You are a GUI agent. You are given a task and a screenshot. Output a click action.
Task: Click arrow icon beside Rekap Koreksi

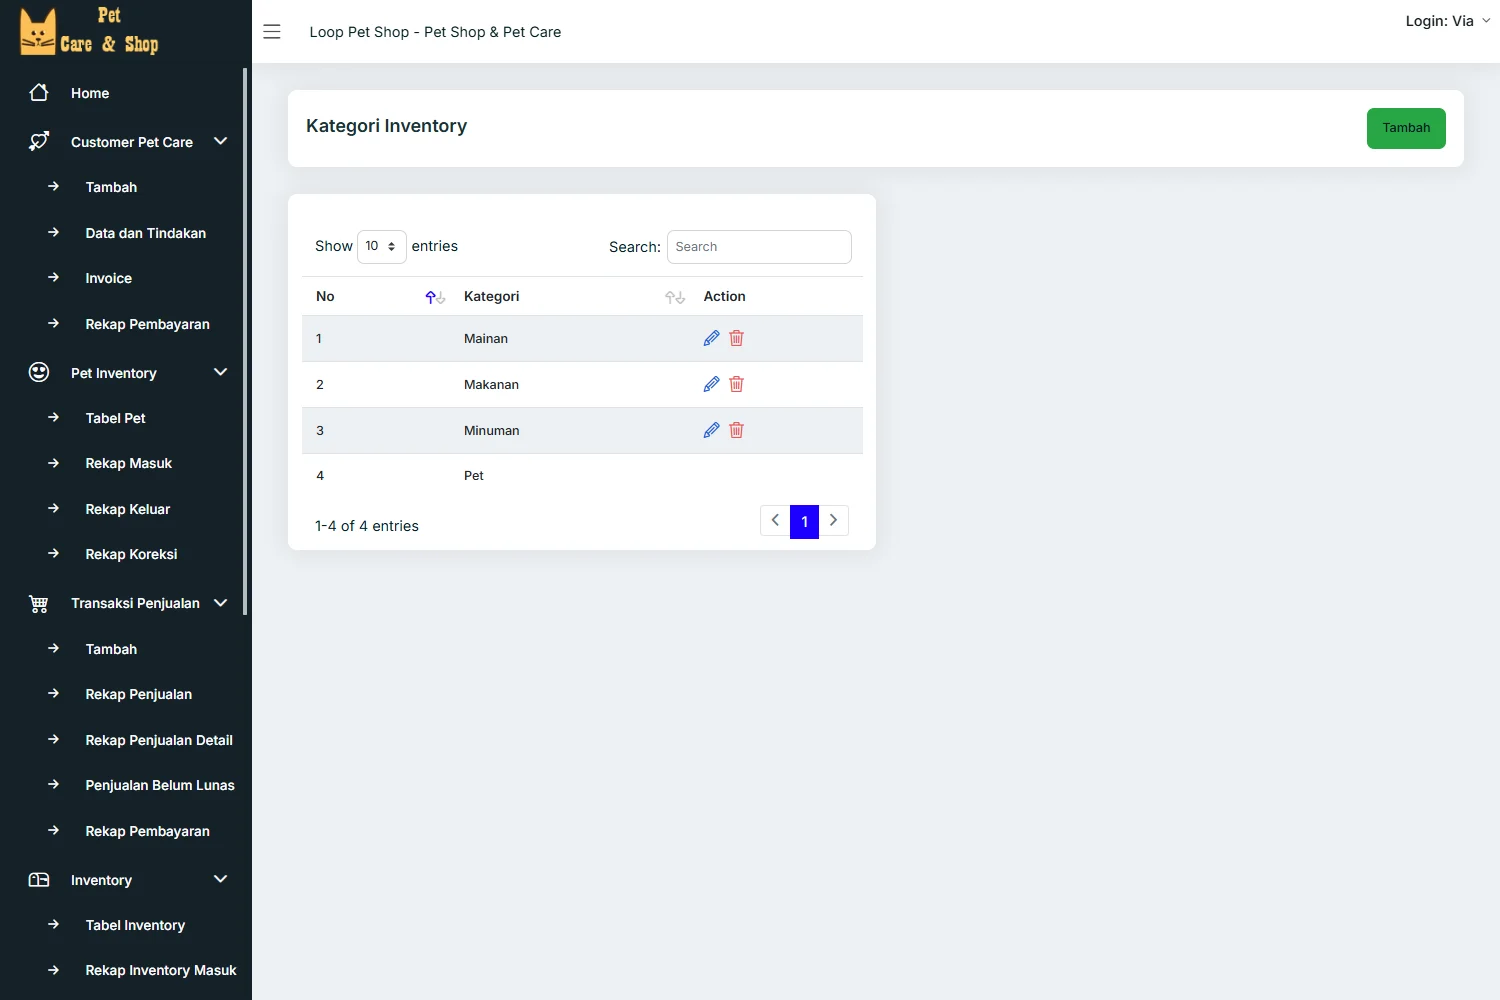pos(54,553)
